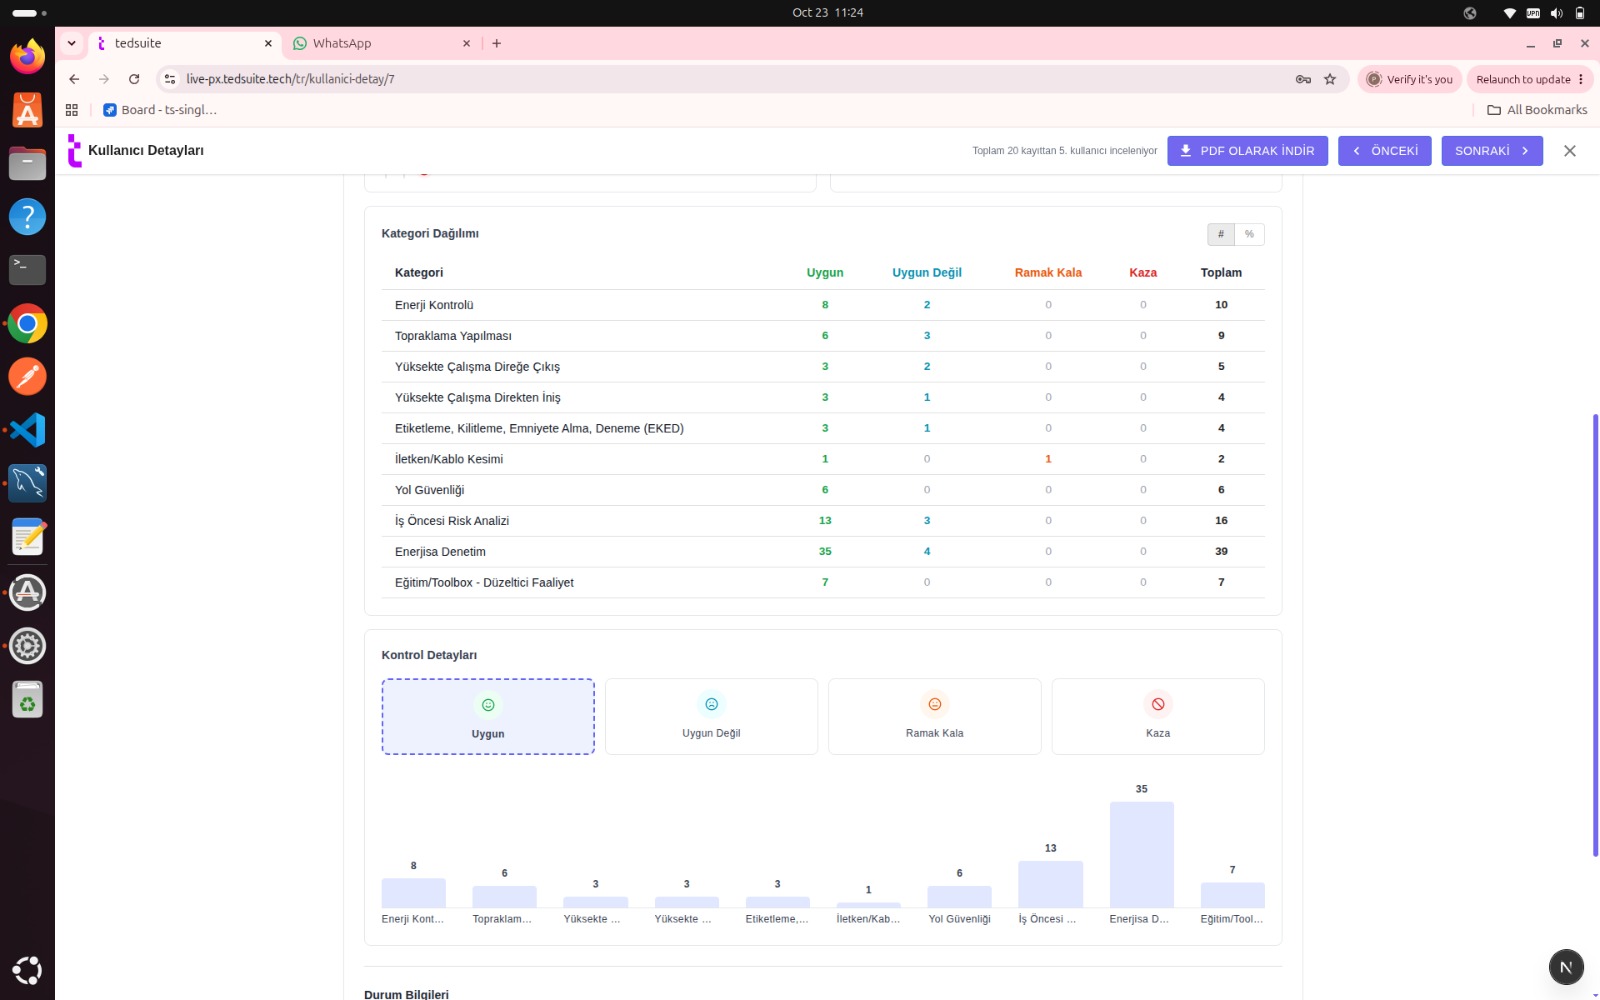
Task: Launch Software Updater from dock
Action: coord(27,592)
